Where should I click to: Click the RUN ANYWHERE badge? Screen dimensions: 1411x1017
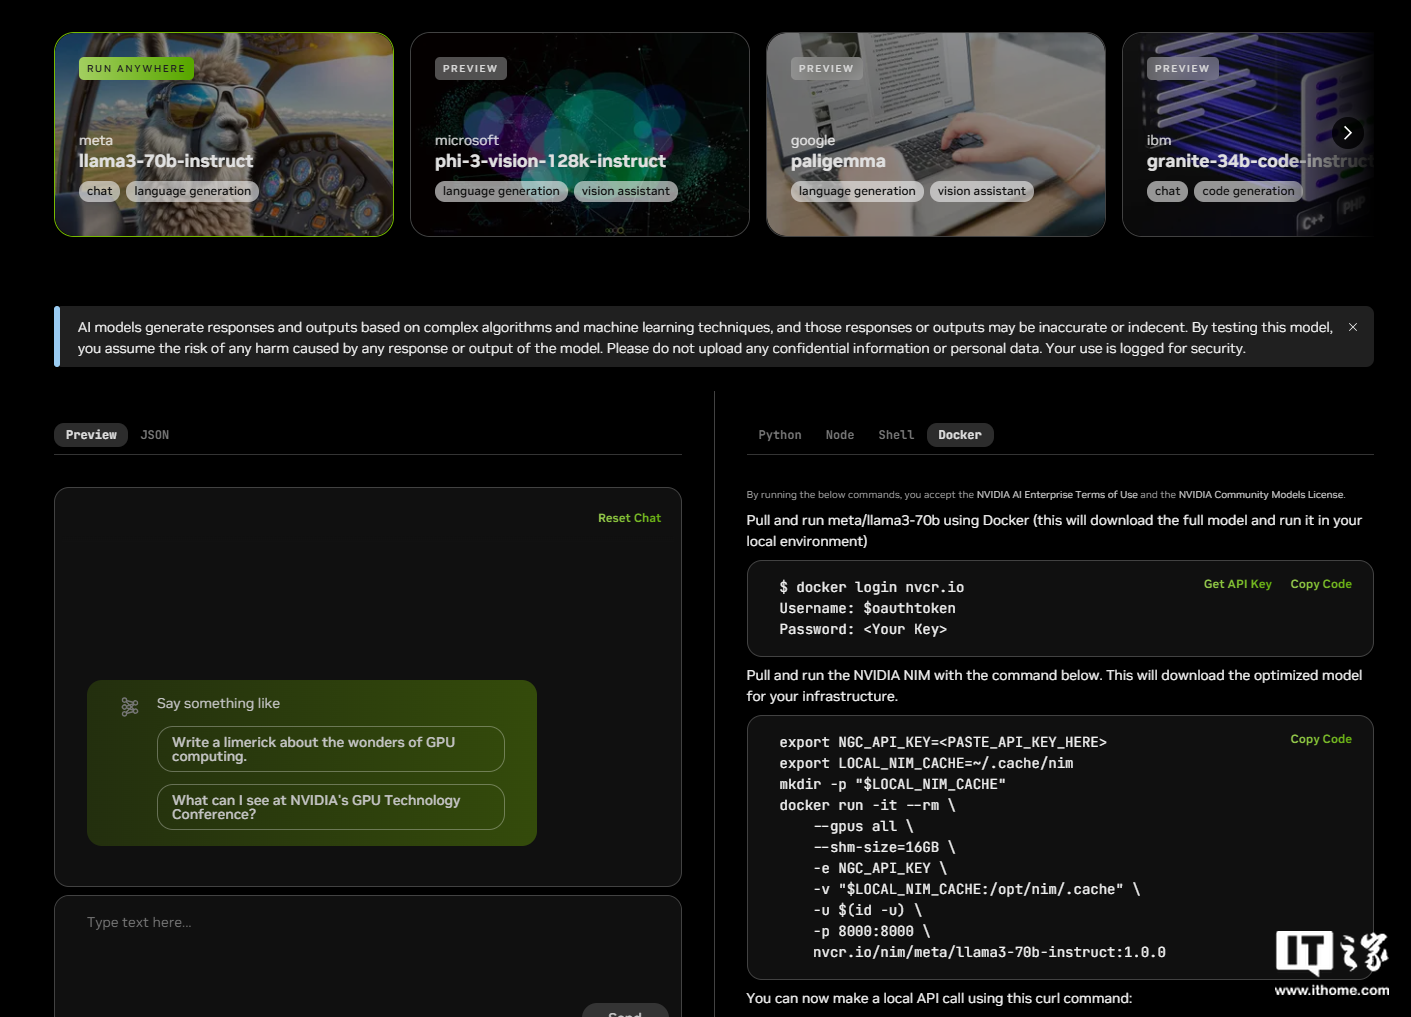[136, 69]
